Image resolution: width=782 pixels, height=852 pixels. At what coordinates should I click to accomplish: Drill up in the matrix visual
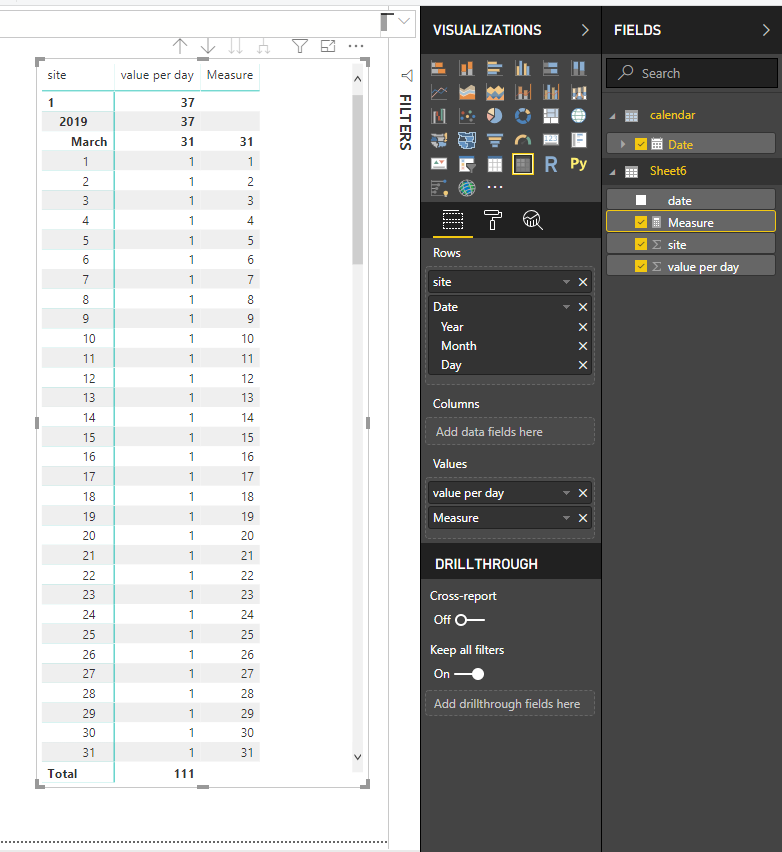tap(180, 46)
